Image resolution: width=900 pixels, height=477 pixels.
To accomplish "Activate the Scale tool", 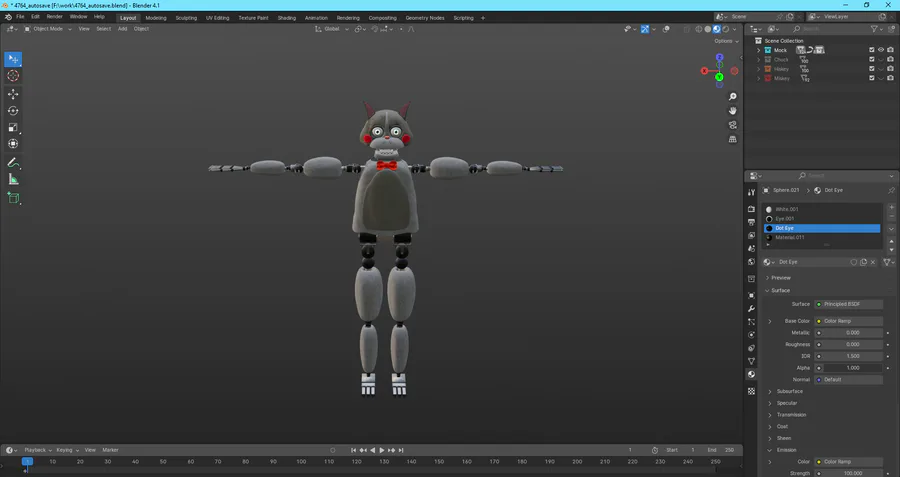I will [13, 127].
